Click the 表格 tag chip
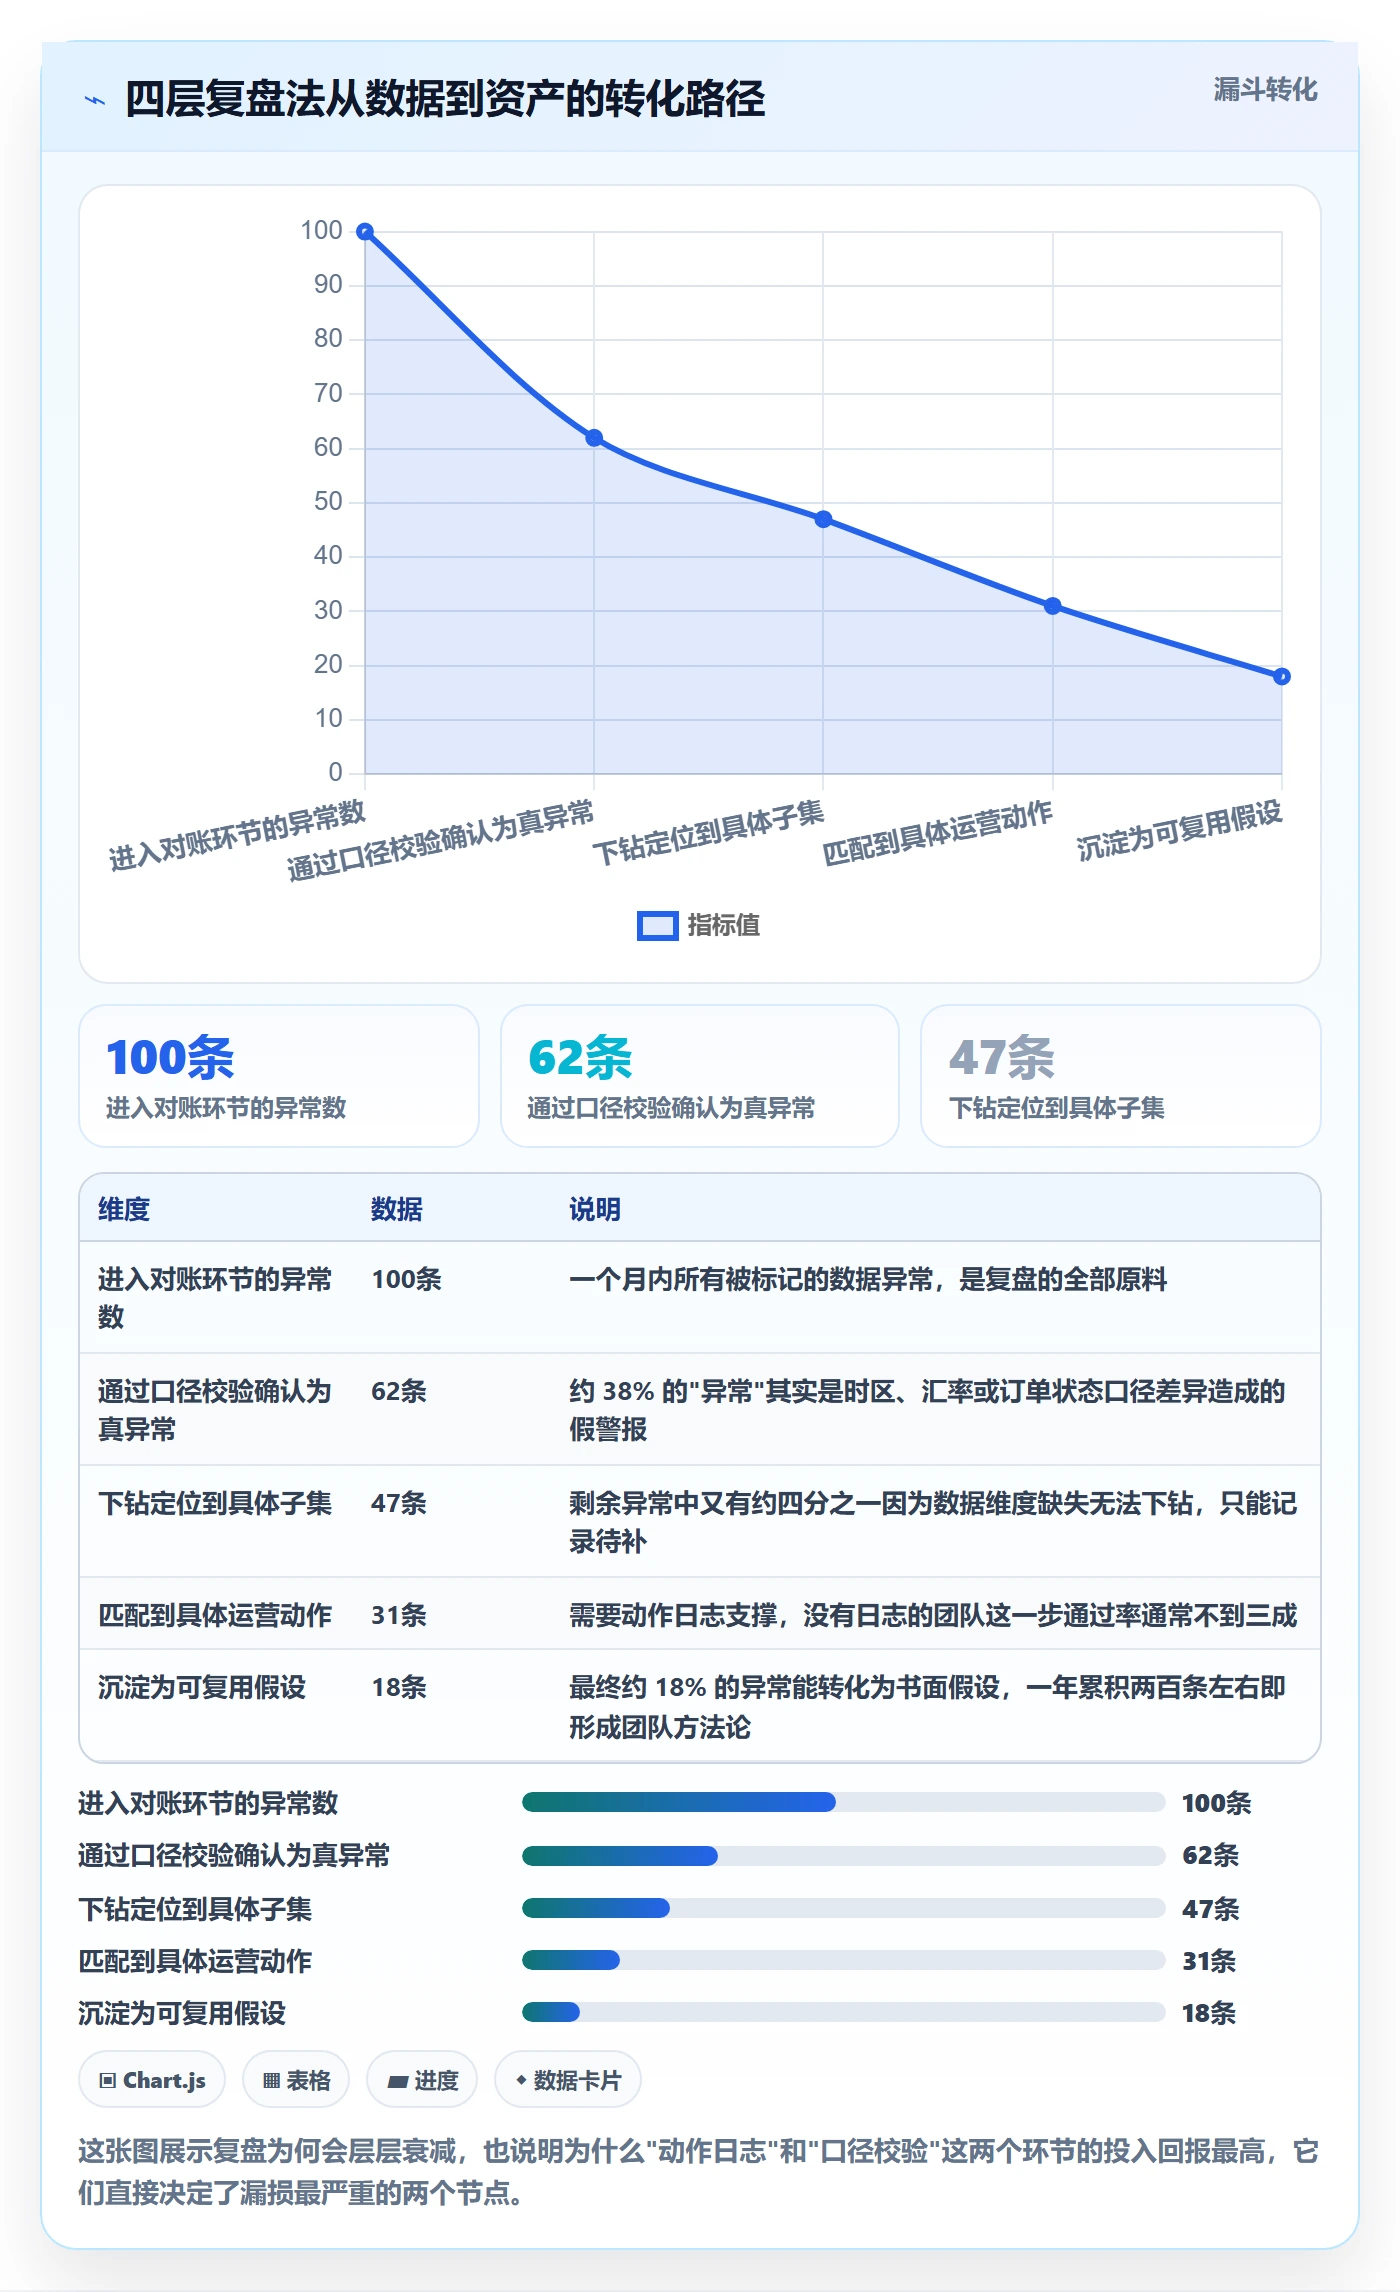This screenshot has width=1400, height=2292. pos(296,2080)
